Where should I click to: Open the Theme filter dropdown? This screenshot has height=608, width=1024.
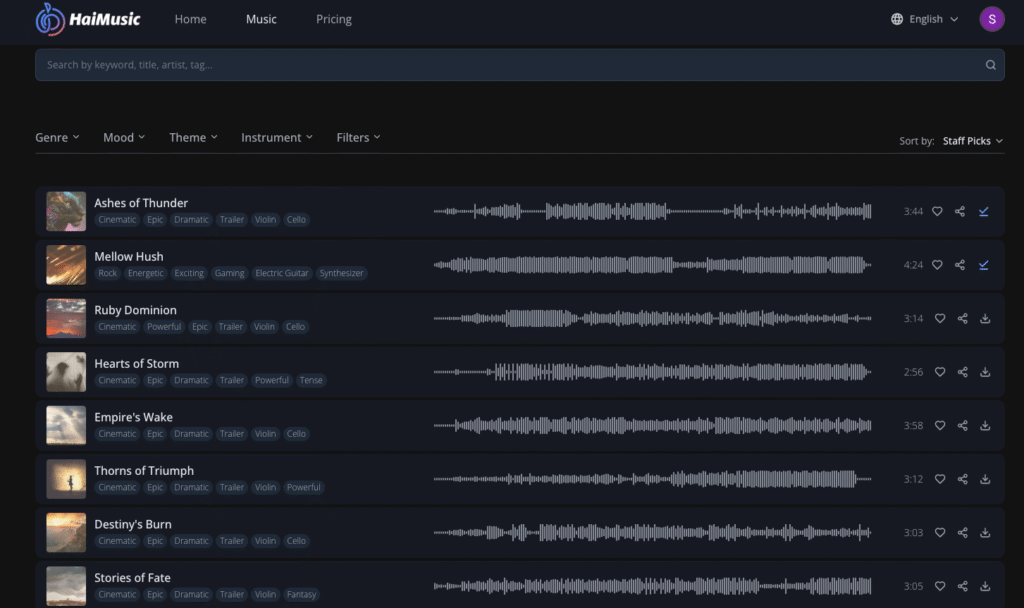(193, 137)
